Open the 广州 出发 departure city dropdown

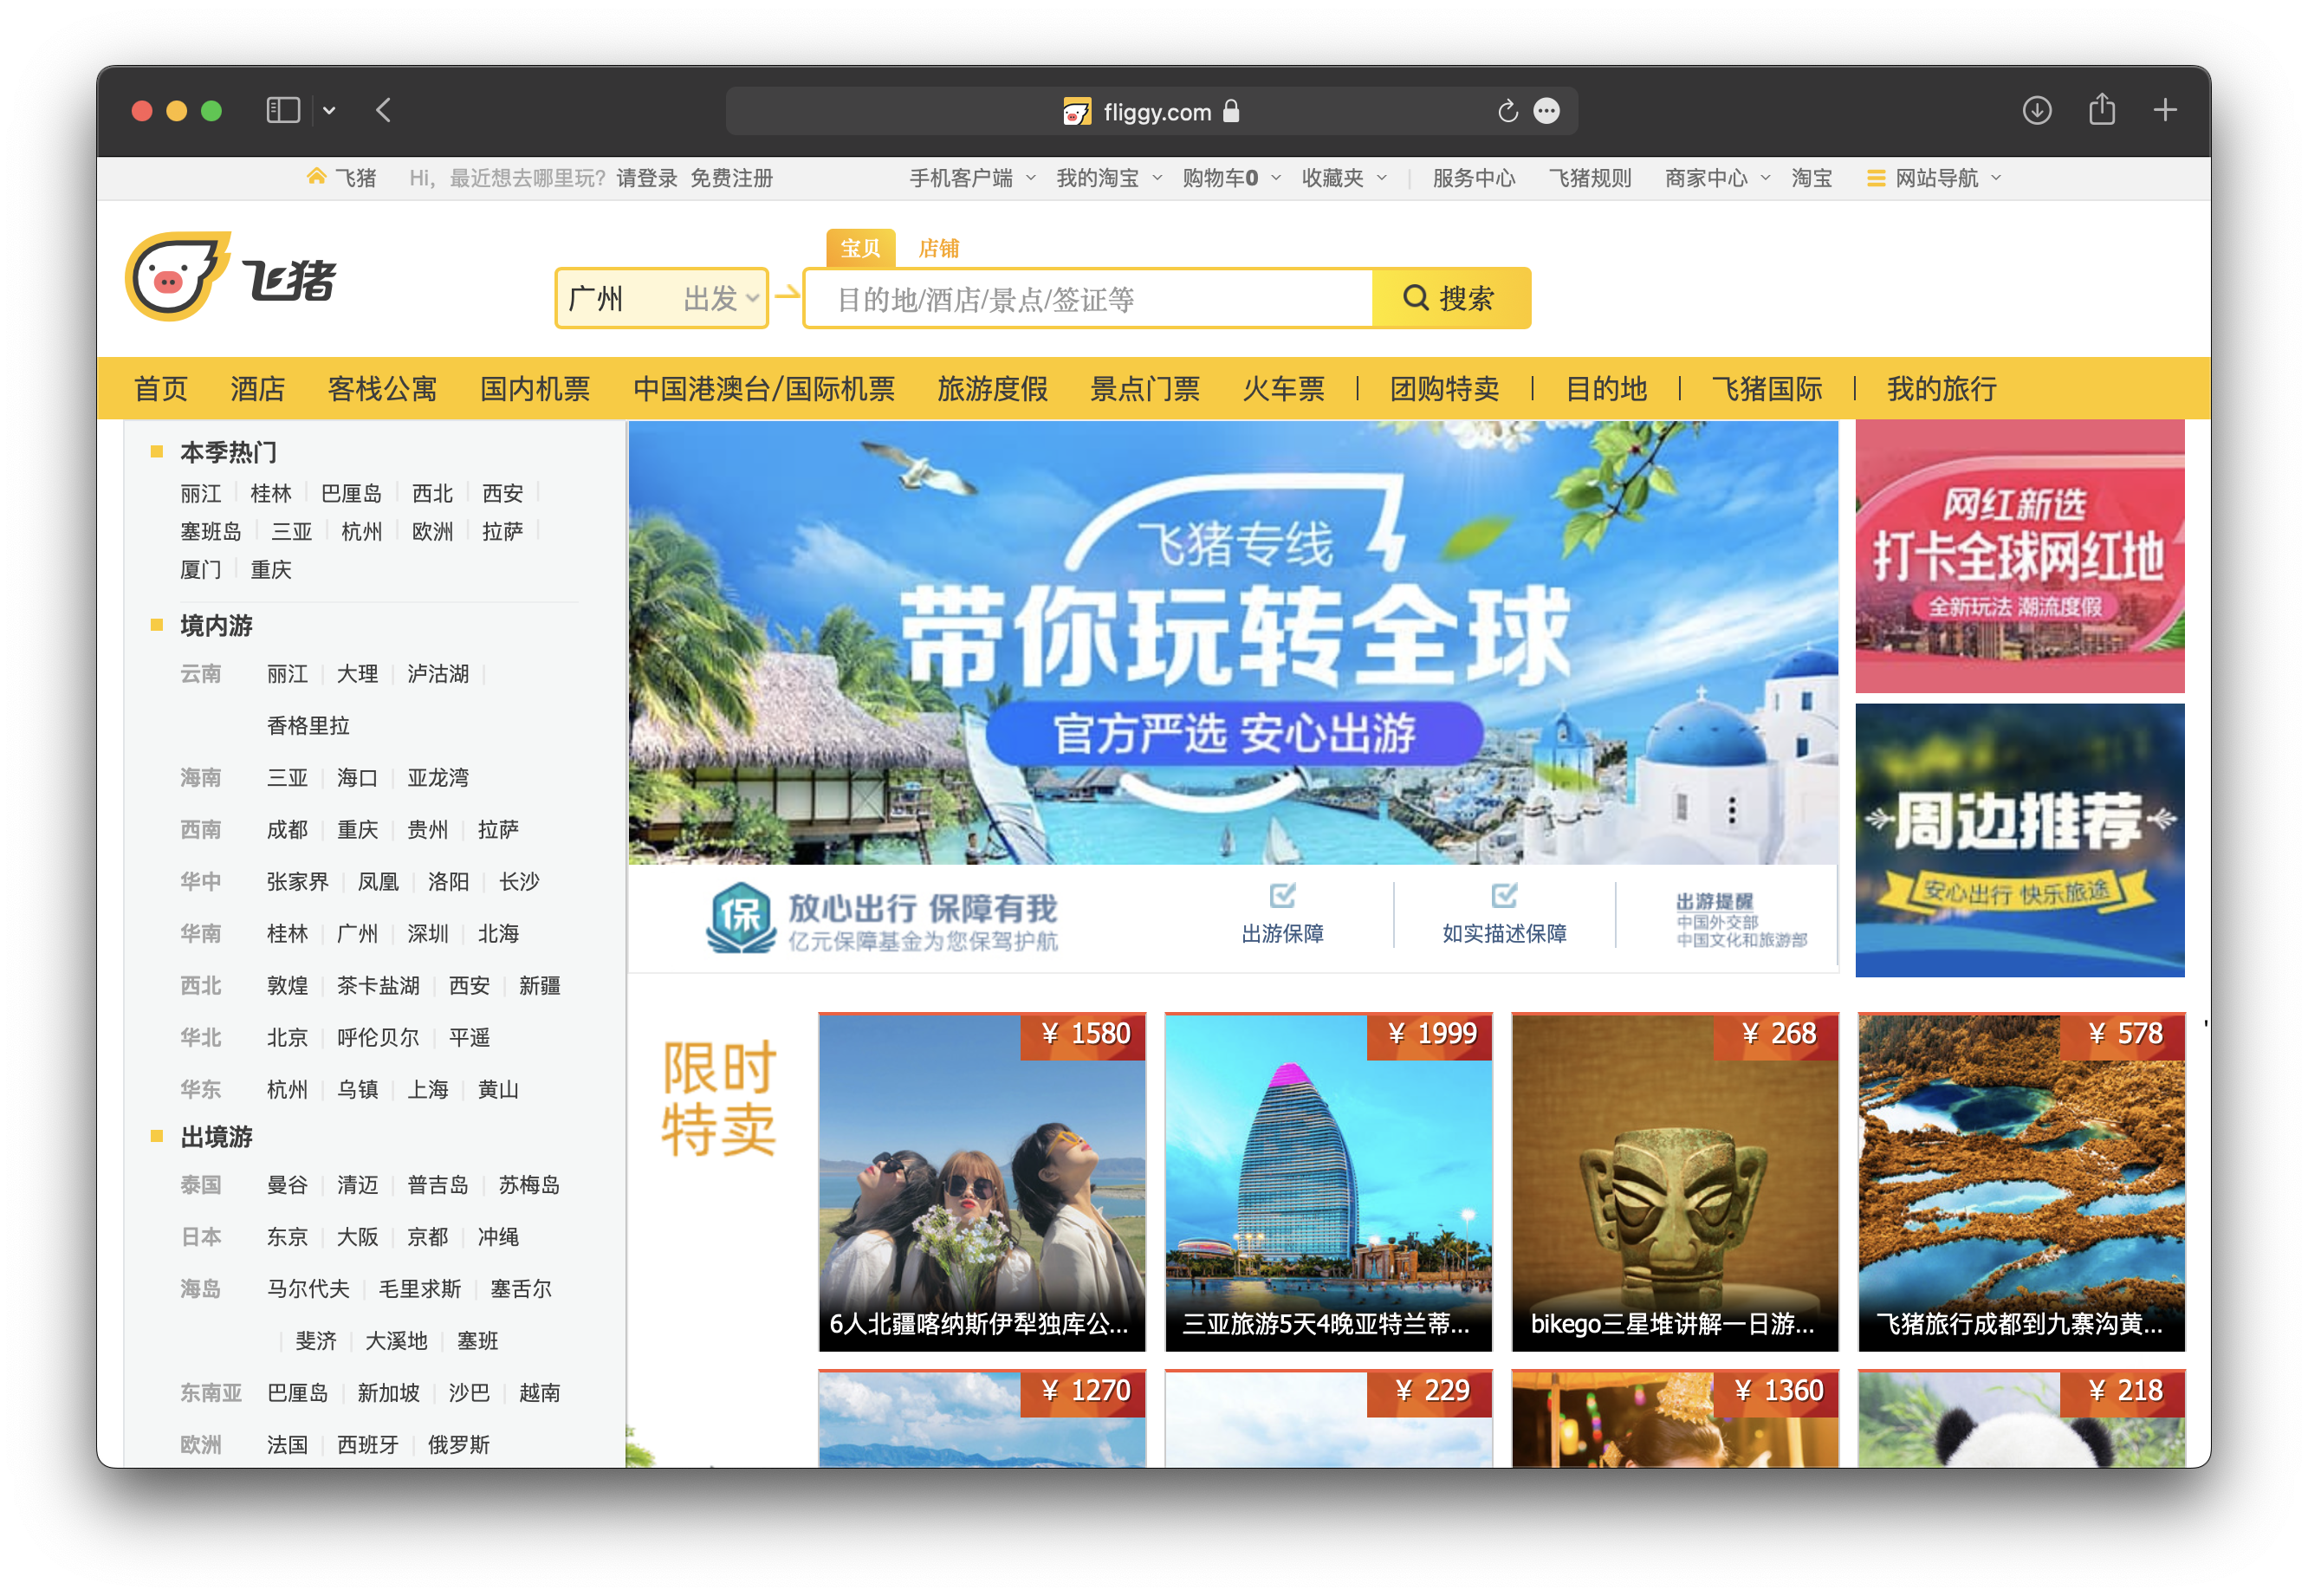[661, 298]
